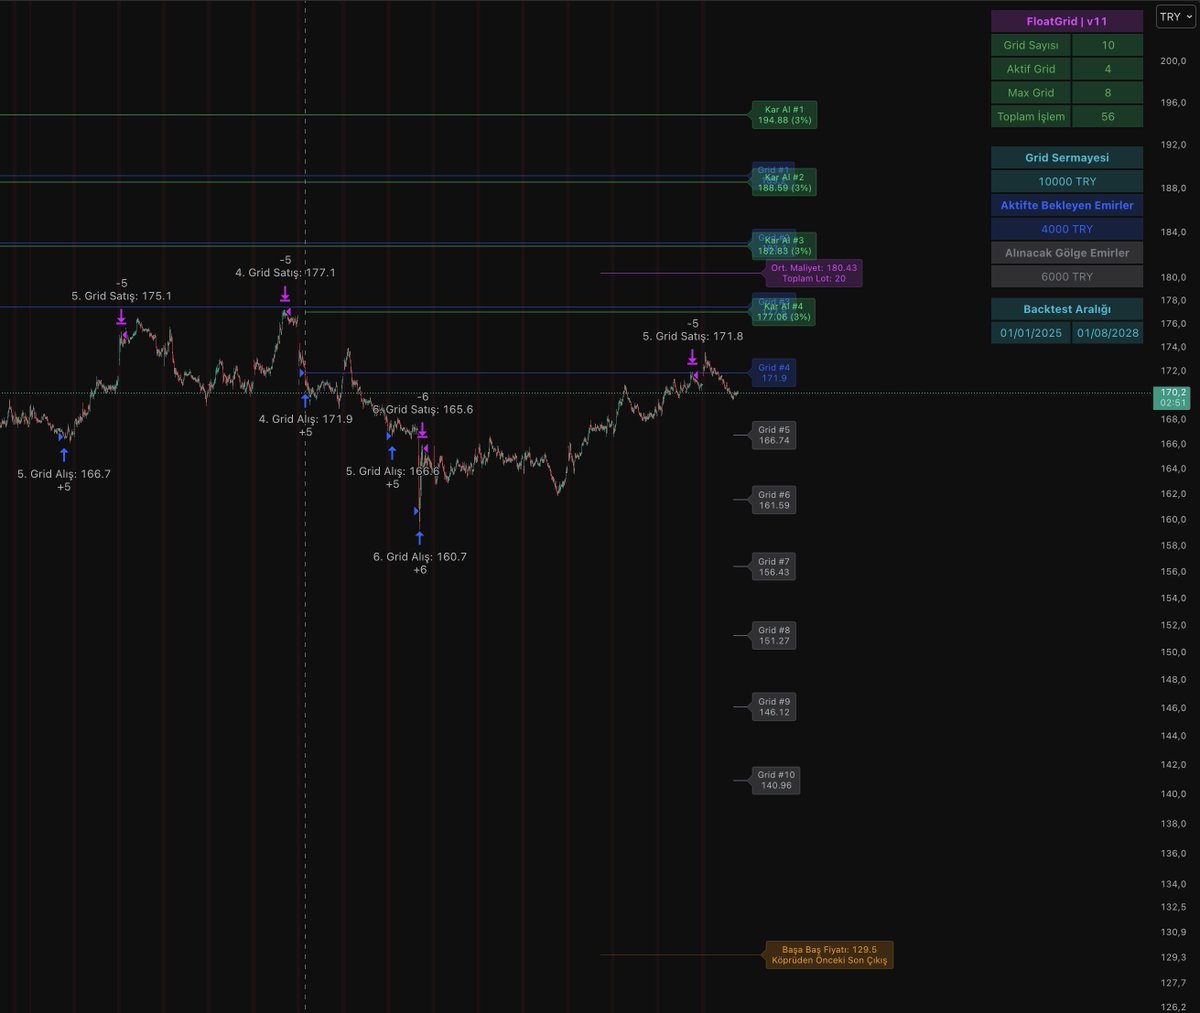Click the blue buy arrow above 6. Grid Alış: 160.7
The width and height of the screenshot is (1200, 1013).
click(x=419, y=538)
